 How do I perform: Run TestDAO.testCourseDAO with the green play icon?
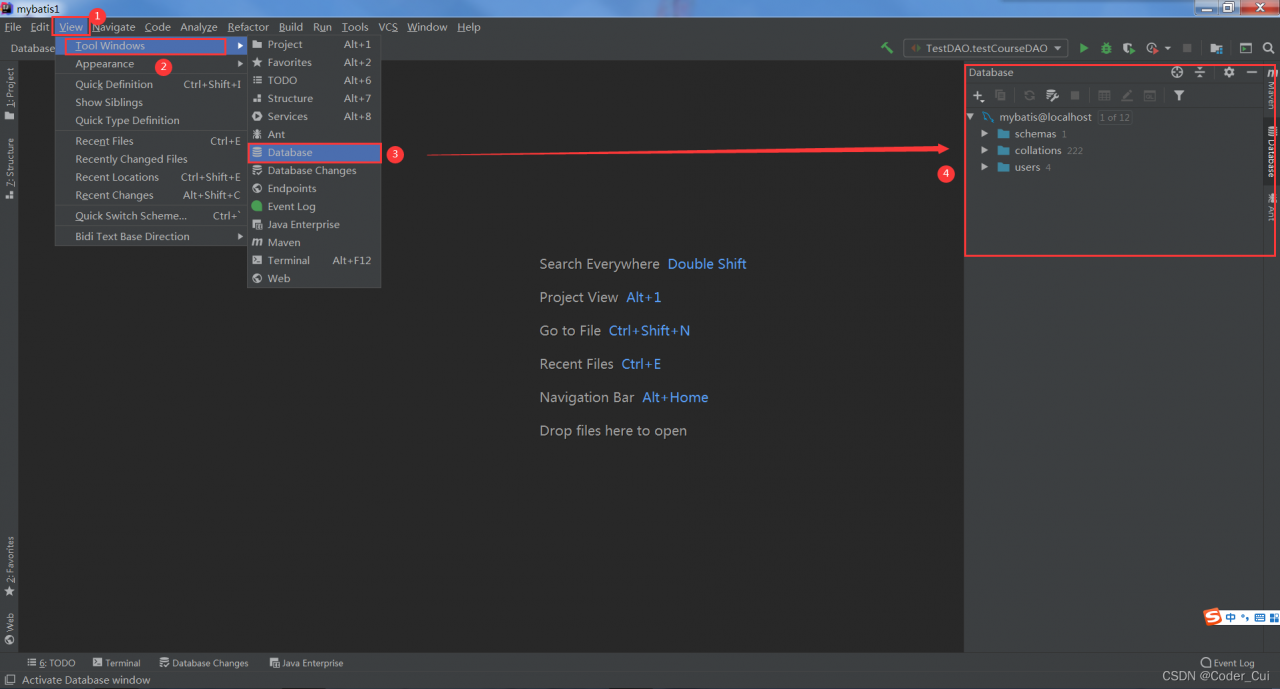point(1083,48)
